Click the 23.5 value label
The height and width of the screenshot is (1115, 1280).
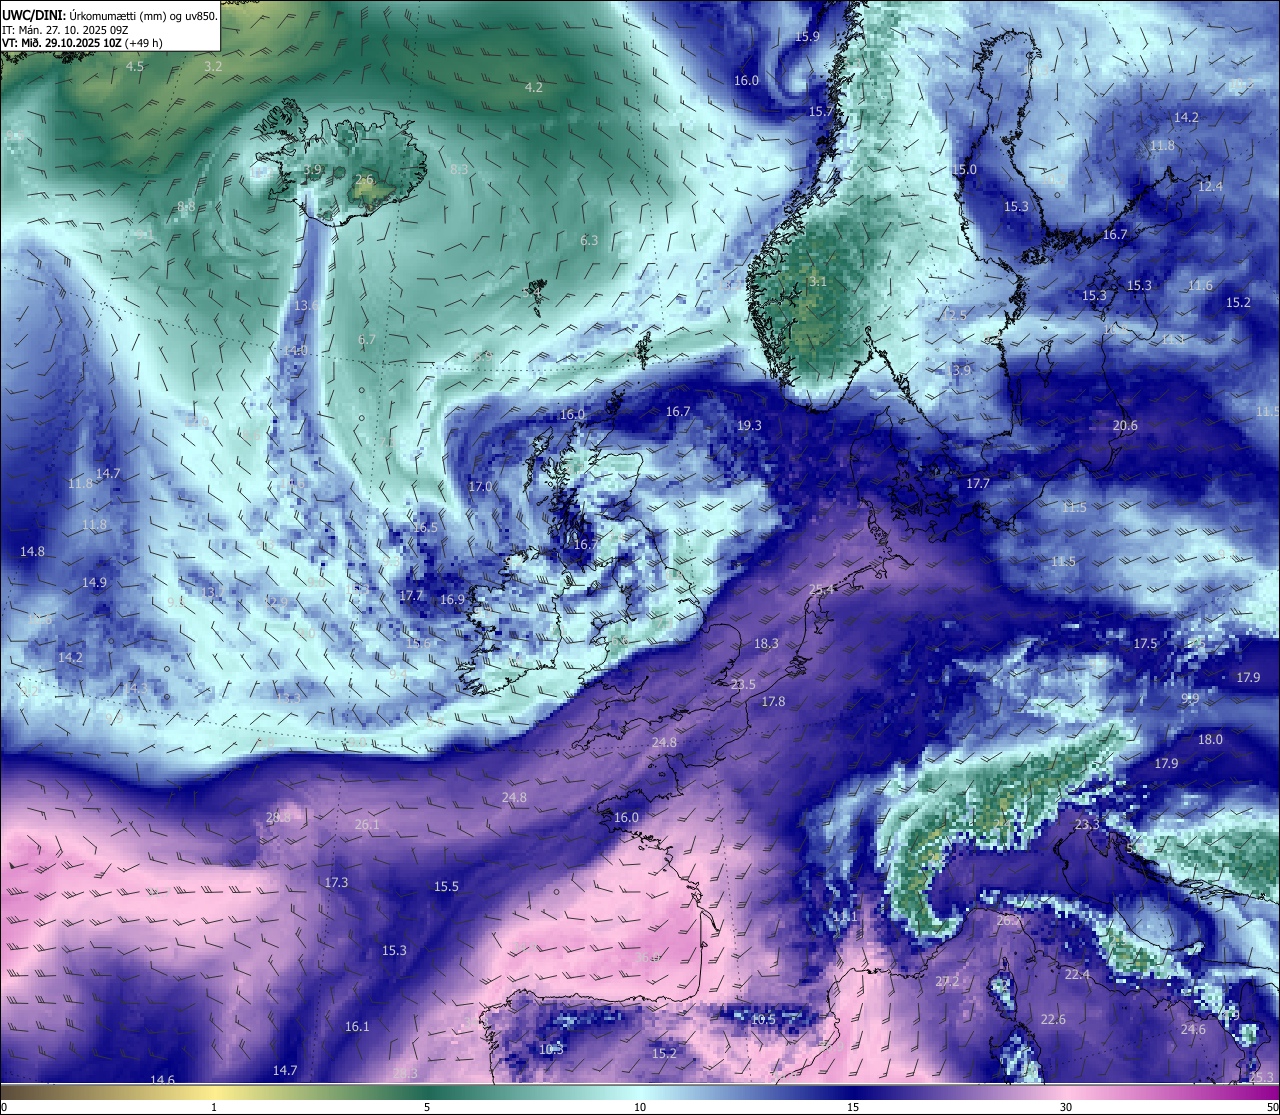click(x=743, y=684)
